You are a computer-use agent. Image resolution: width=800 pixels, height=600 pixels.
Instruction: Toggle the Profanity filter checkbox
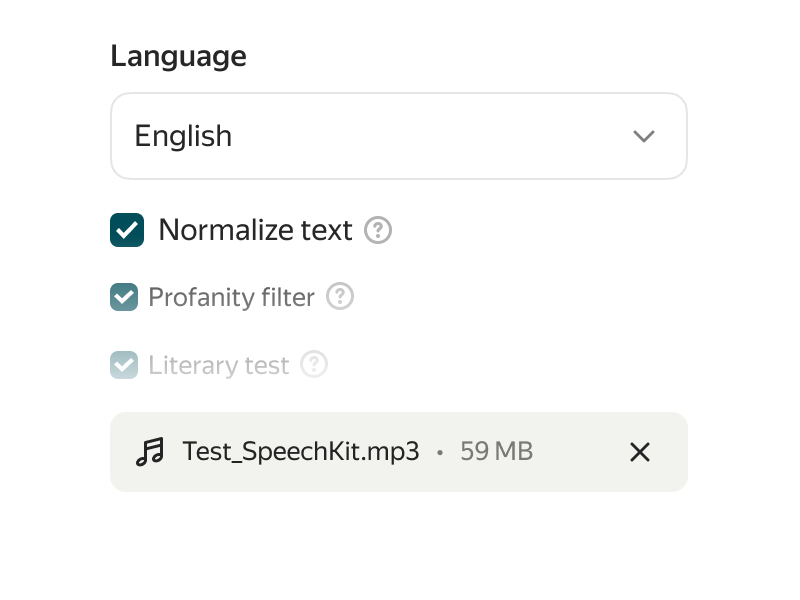point(124,297)
